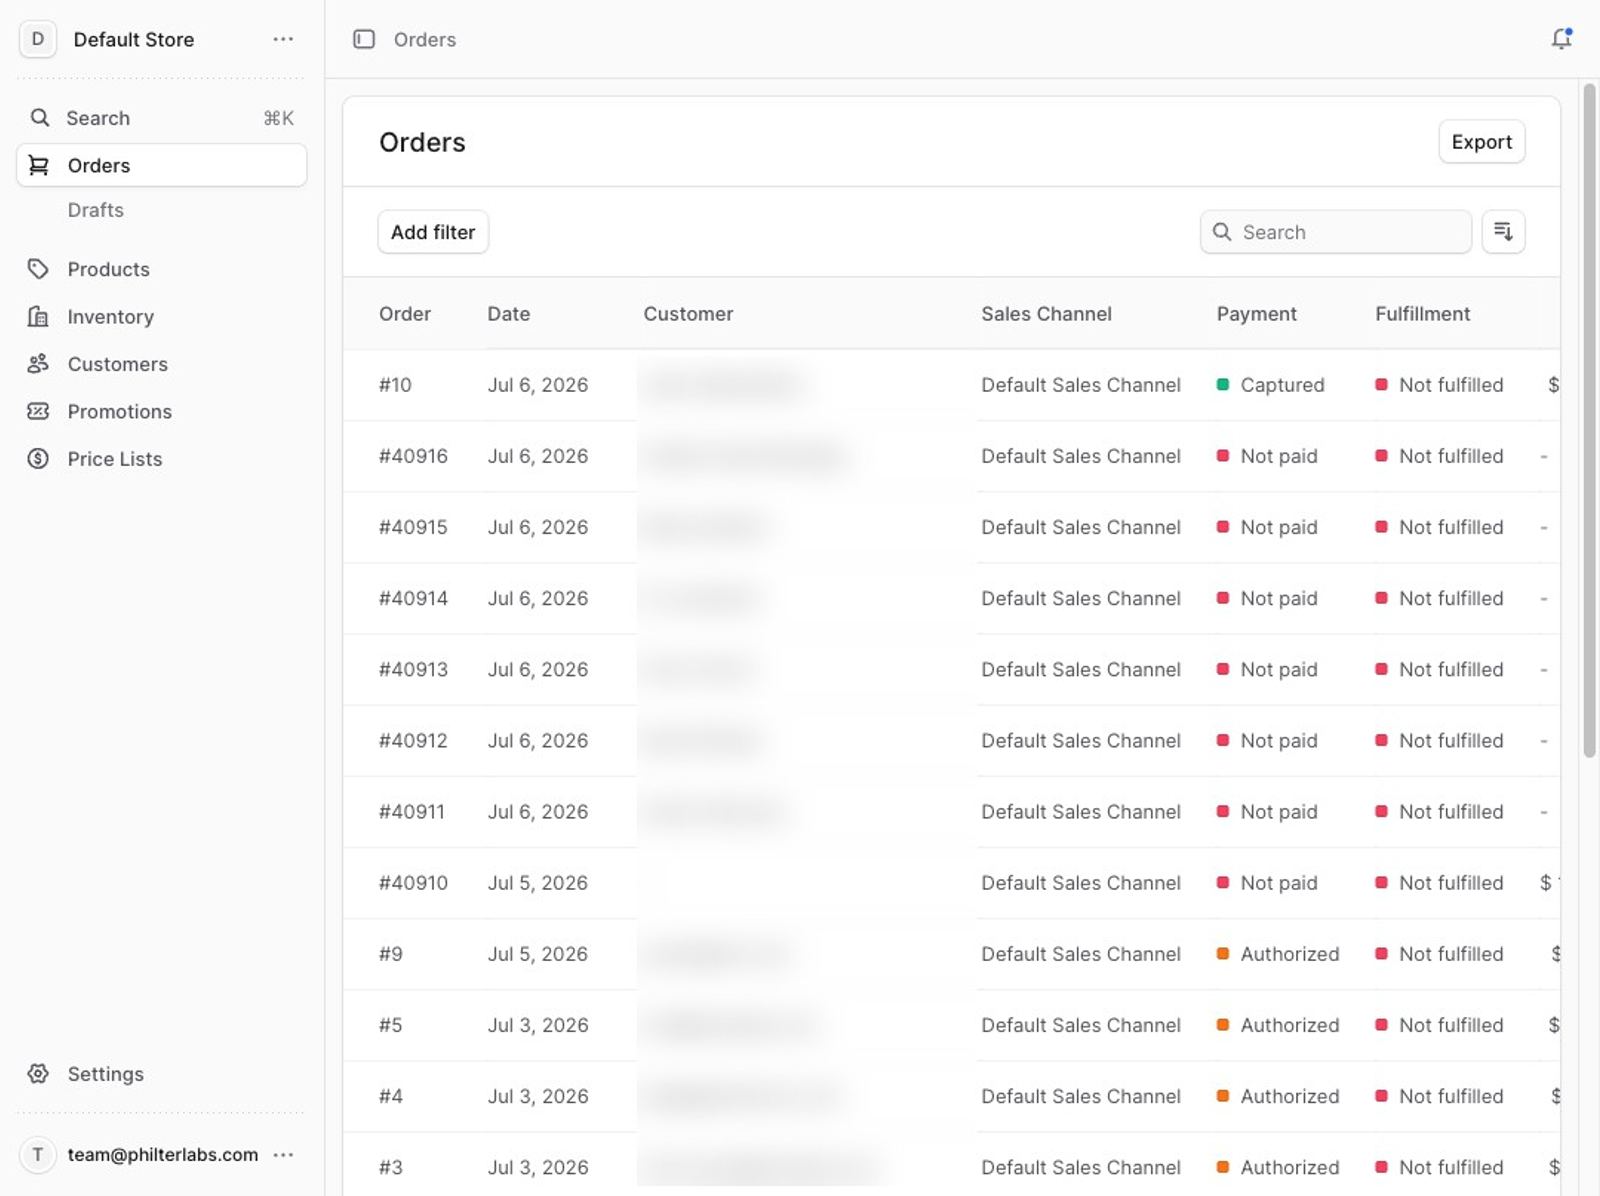Open order #40915
1600x1196 pixels.
951,527
